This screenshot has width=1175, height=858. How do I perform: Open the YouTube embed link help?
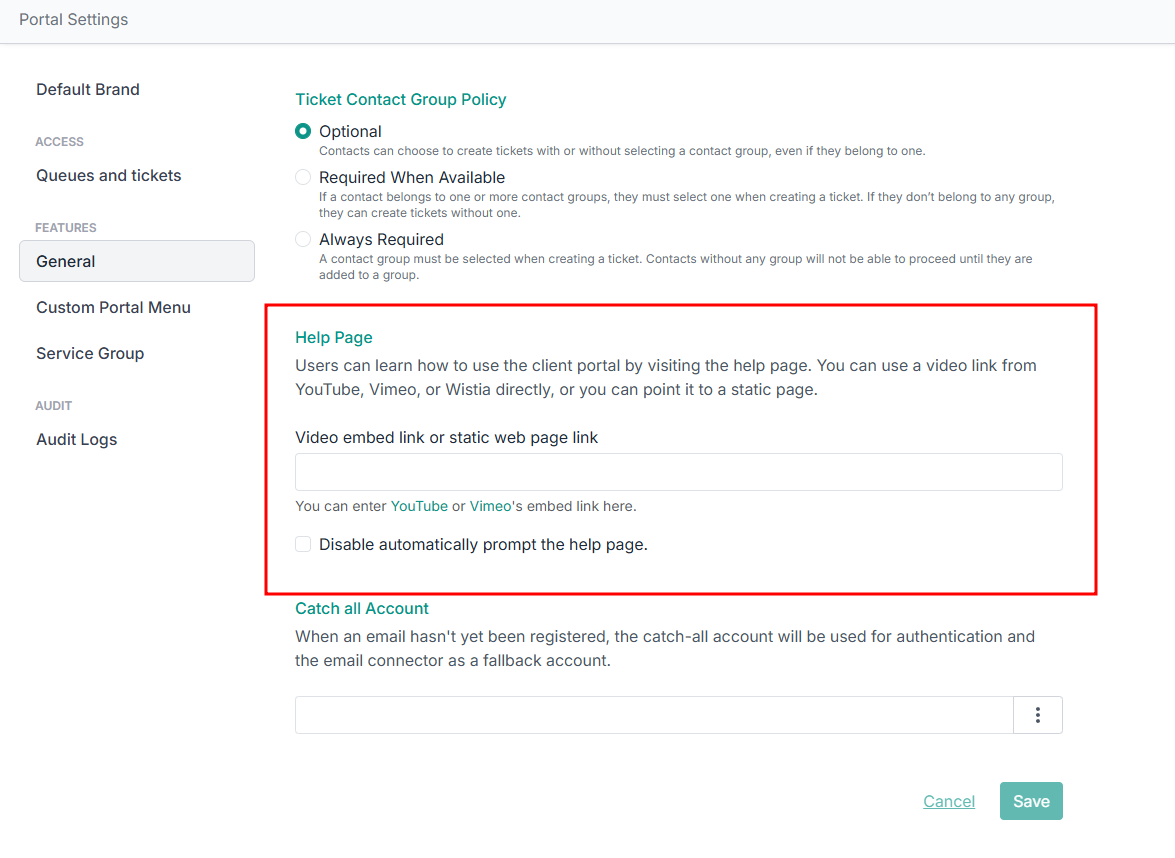tap(419, 506)
